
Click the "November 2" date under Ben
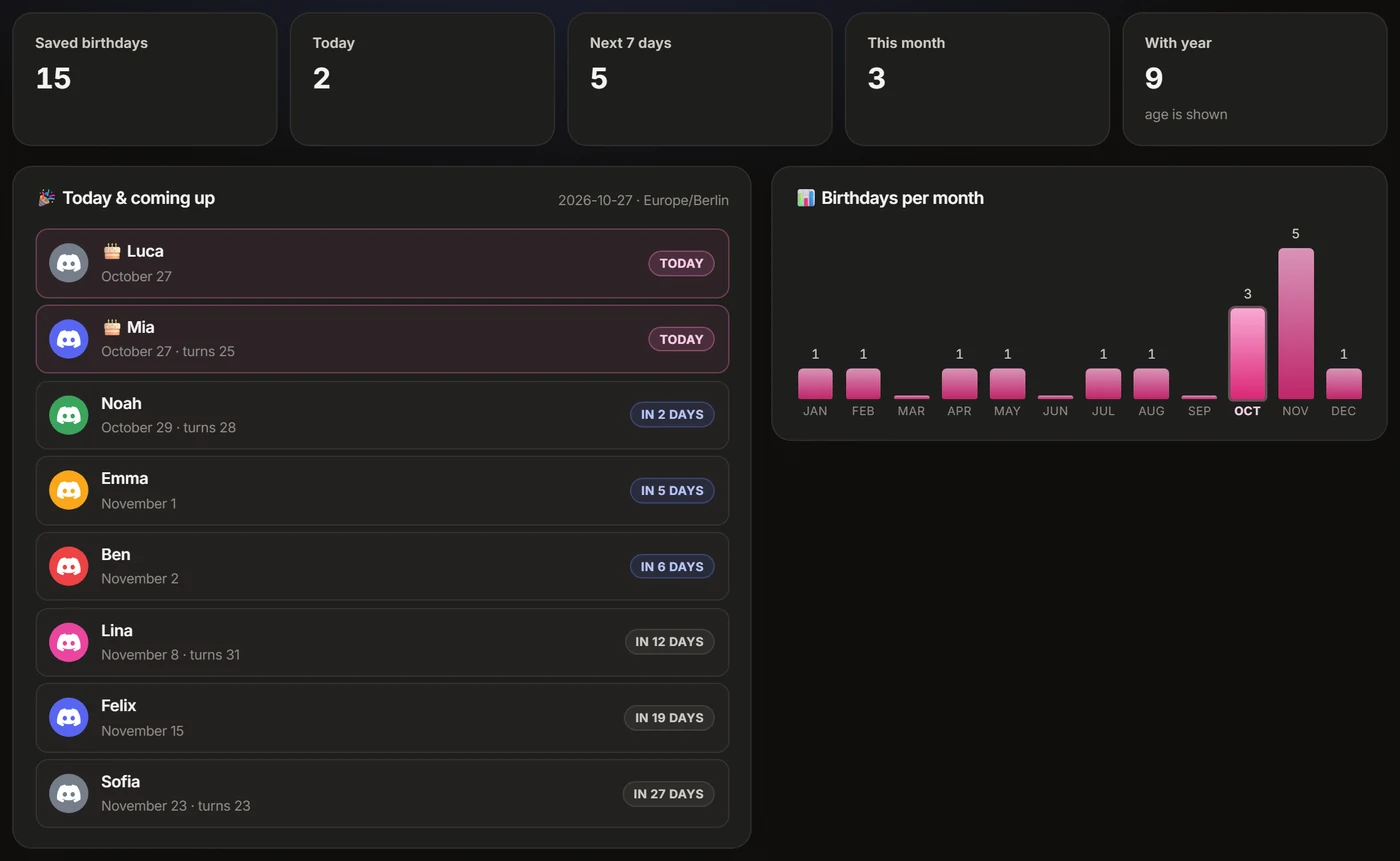140,578
